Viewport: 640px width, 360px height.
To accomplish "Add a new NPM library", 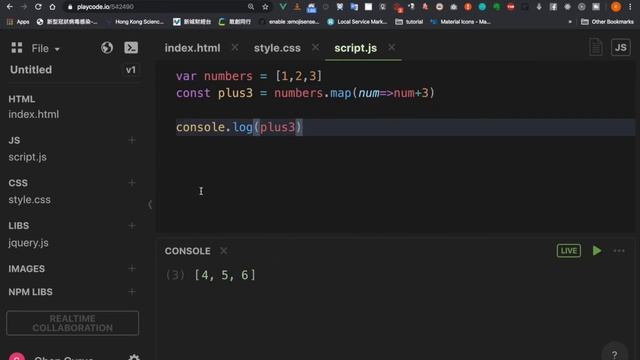I will coord(132,291).
